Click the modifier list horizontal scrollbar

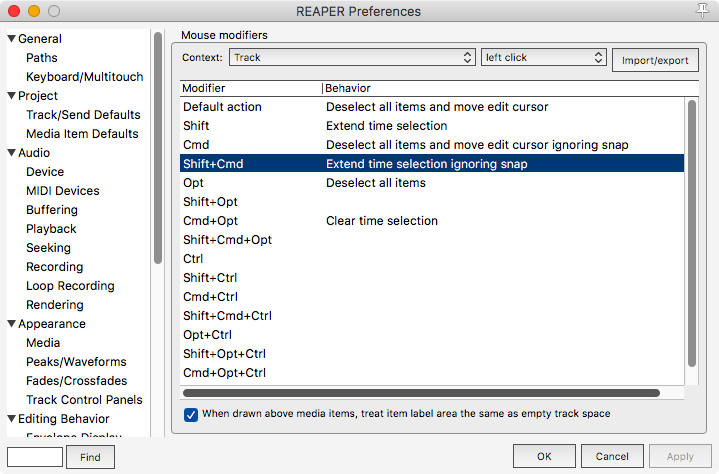pos(421,393)
